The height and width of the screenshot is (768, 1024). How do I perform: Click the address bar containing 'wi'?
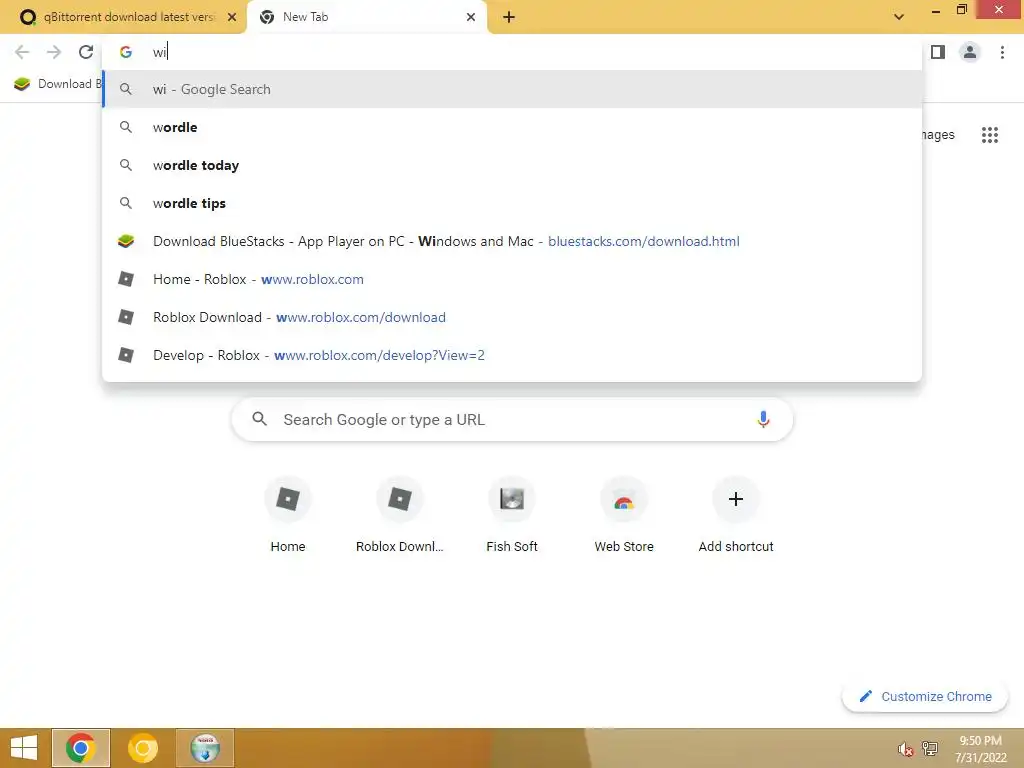click(512, 52)
